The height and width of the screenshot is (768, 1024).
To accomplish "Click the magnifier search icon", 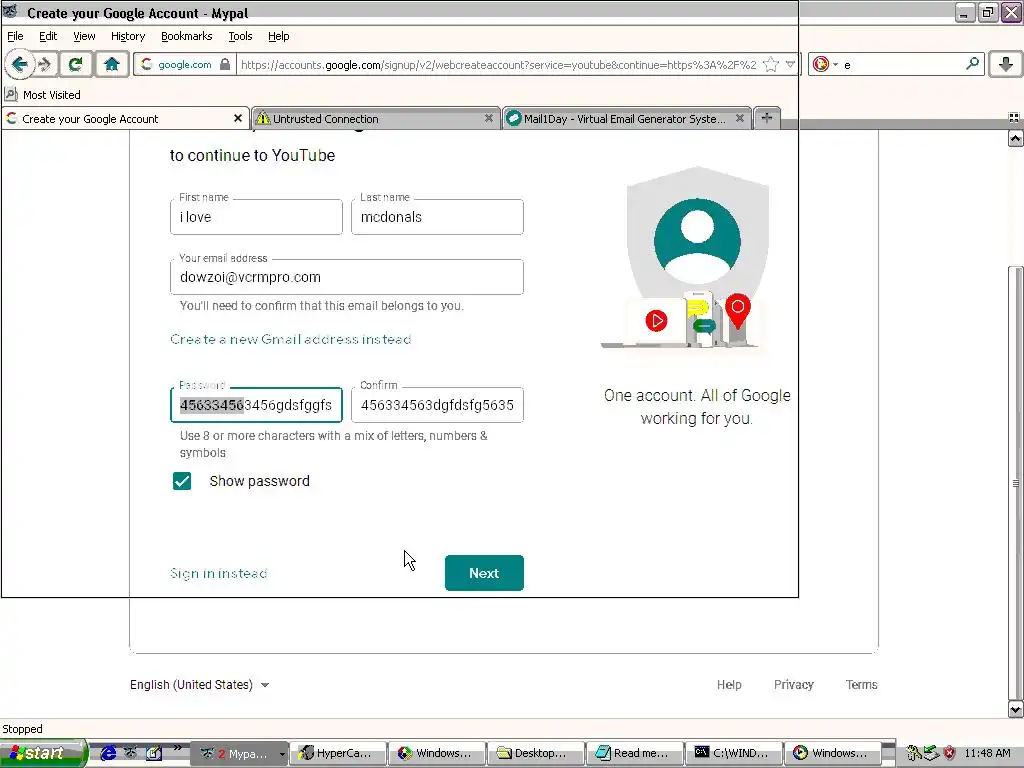I will [x=972, y=63].
